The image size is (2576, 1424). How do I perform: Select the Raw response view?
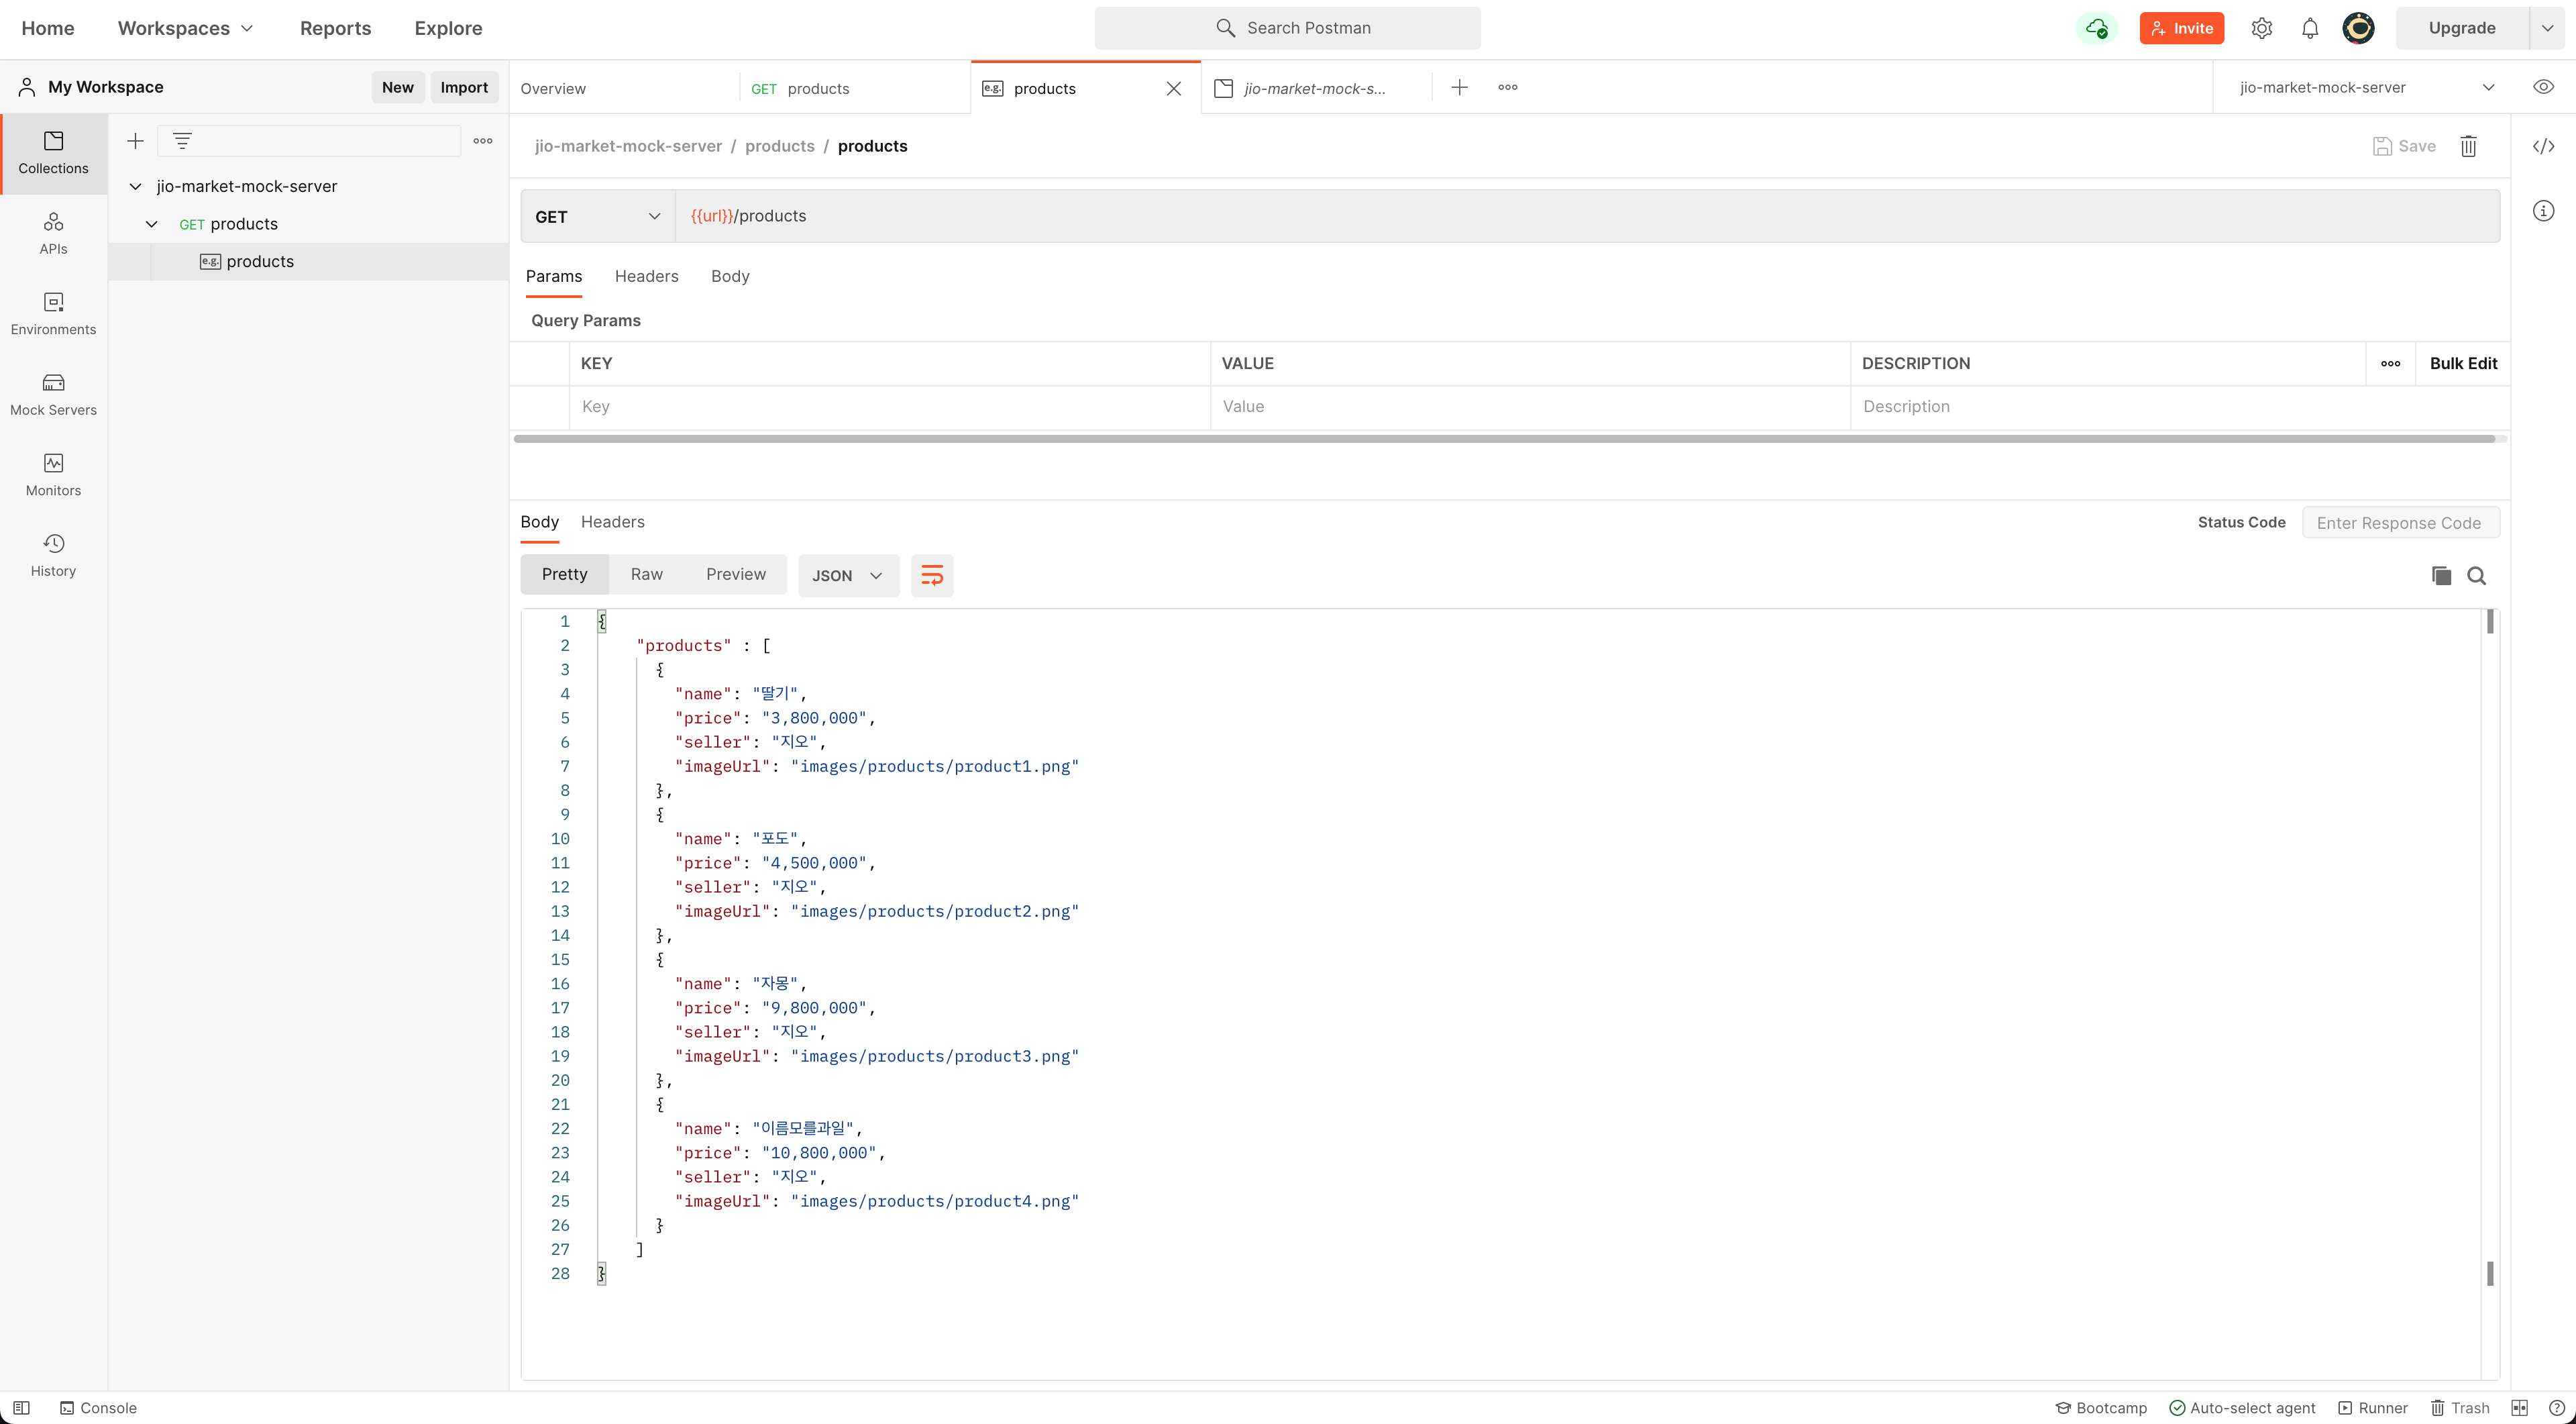pos(646,574)
